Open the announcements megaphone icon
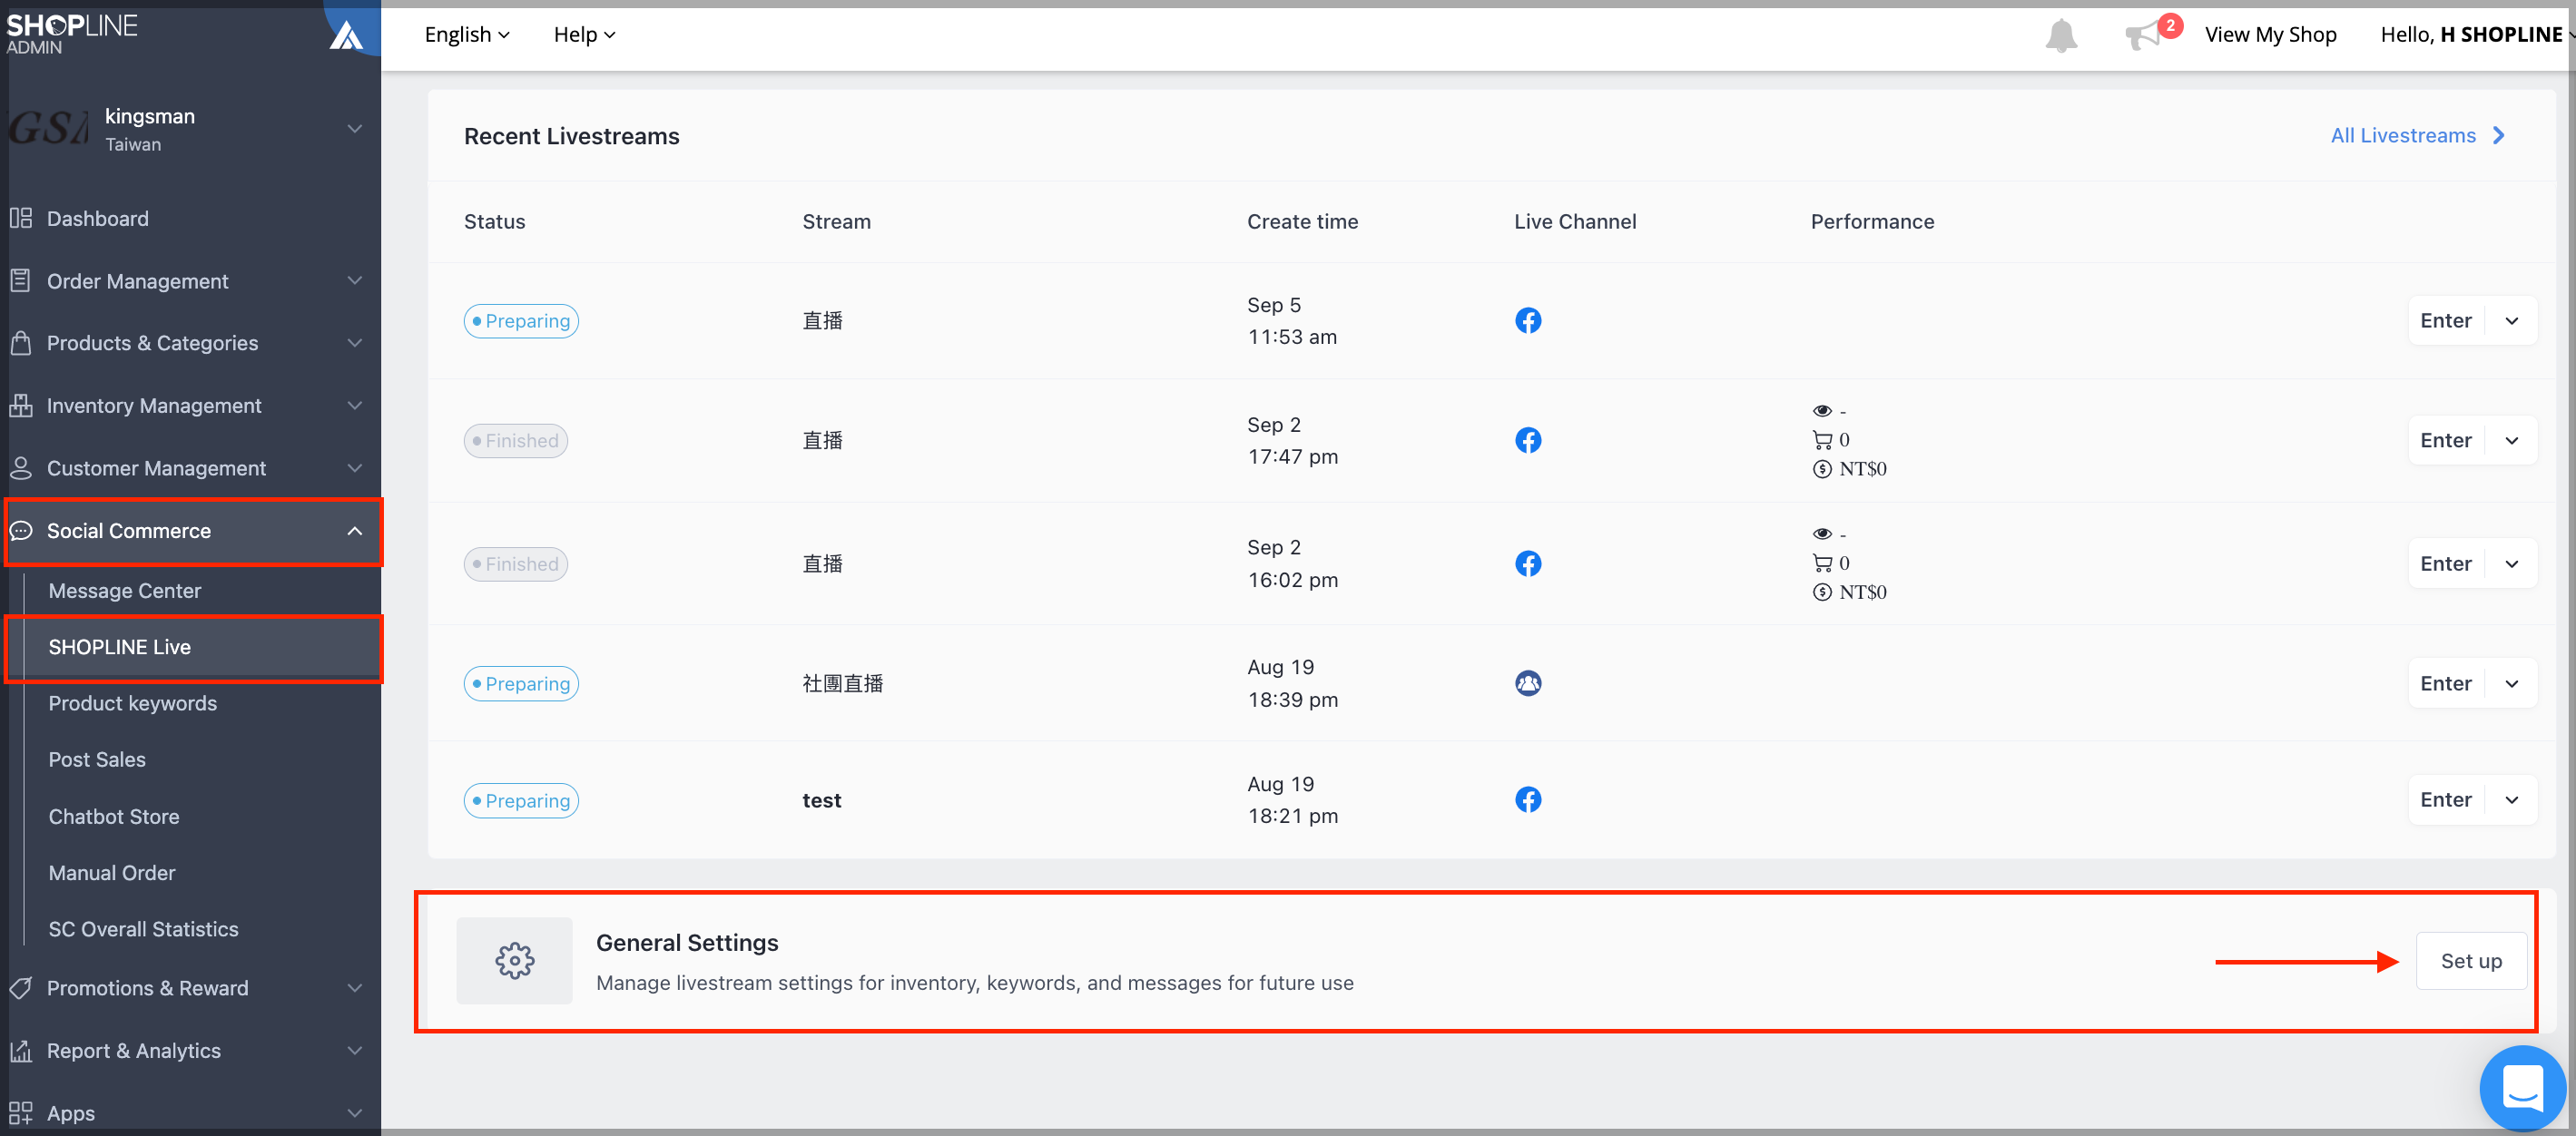The width and height of the screenshot is (2576, 1136). [2142, 36]
